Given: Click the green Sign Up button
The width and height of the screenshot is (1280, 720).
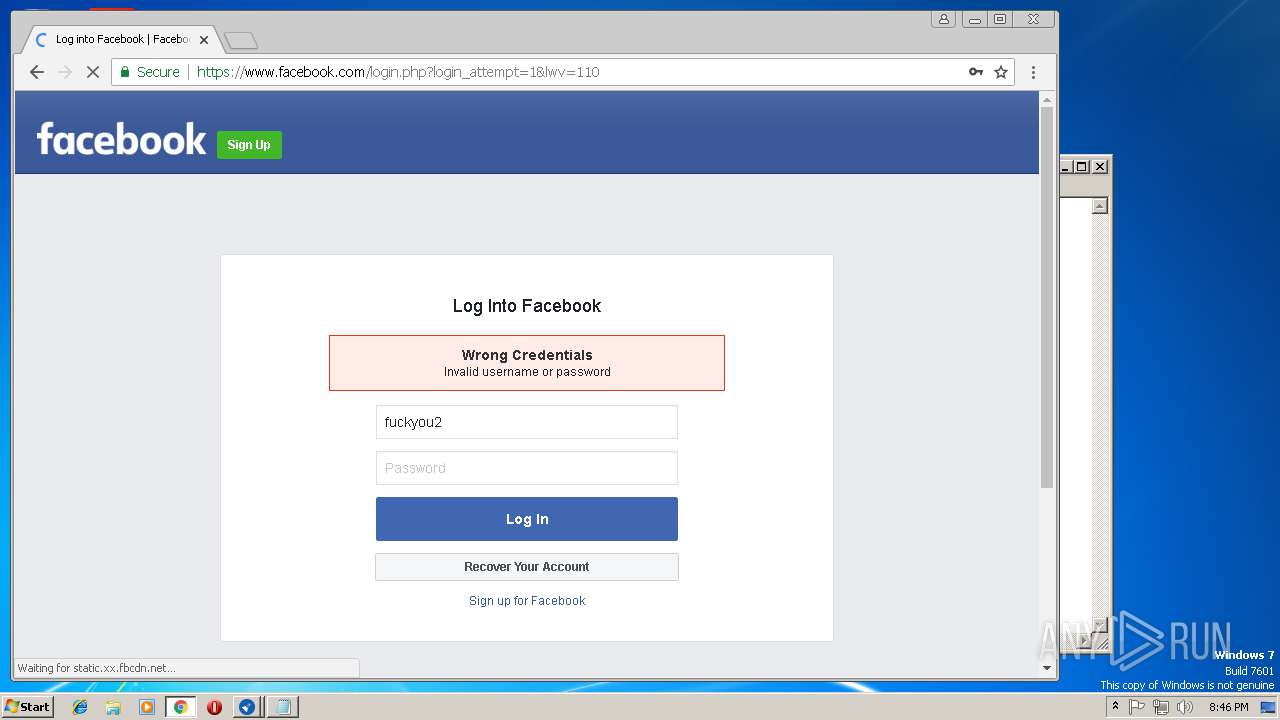Looking at the screenshot, I should point(249,145).
